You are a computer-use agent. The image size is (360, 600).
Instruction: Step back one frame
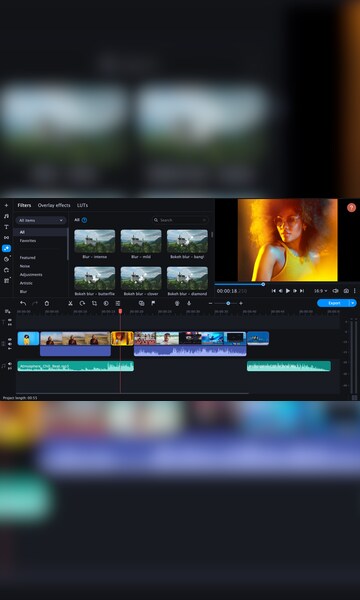coord(281,291)
